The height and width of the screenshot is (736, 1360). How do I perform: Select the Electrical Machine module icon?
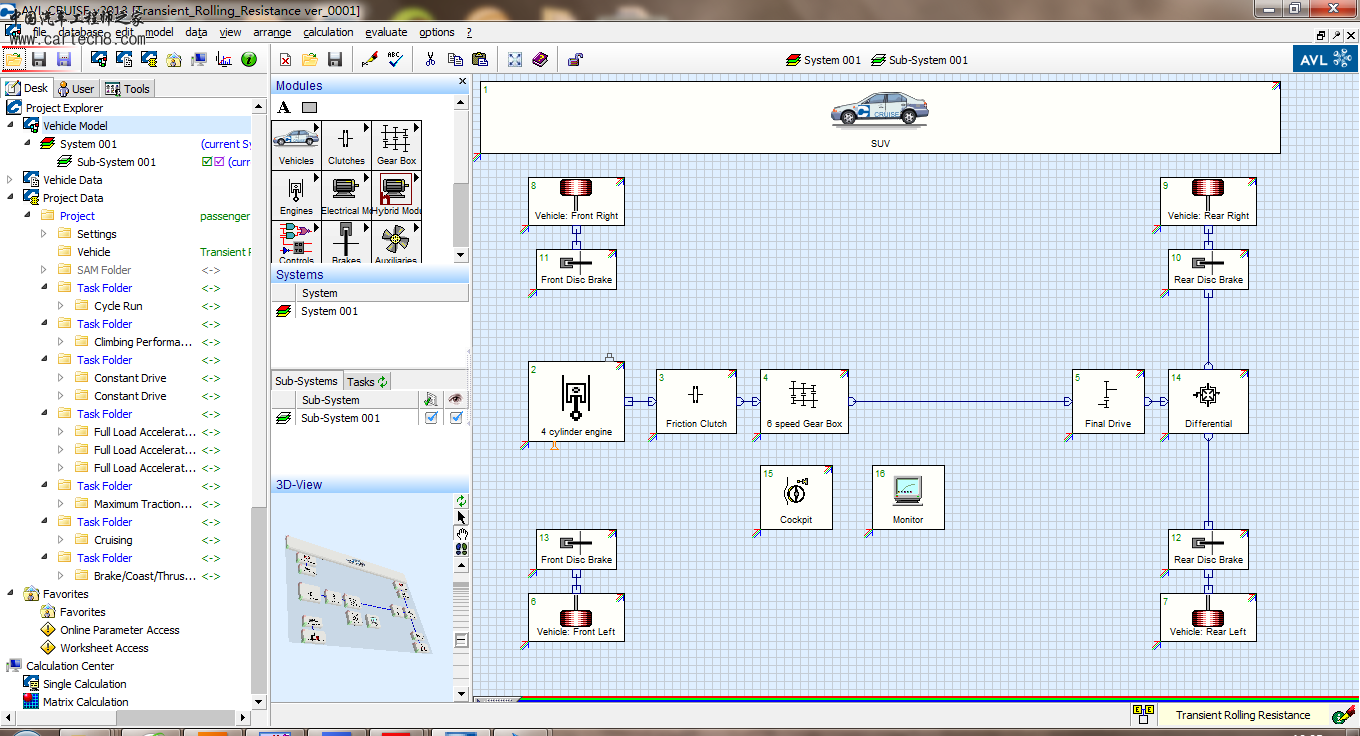tap(346, 195)
